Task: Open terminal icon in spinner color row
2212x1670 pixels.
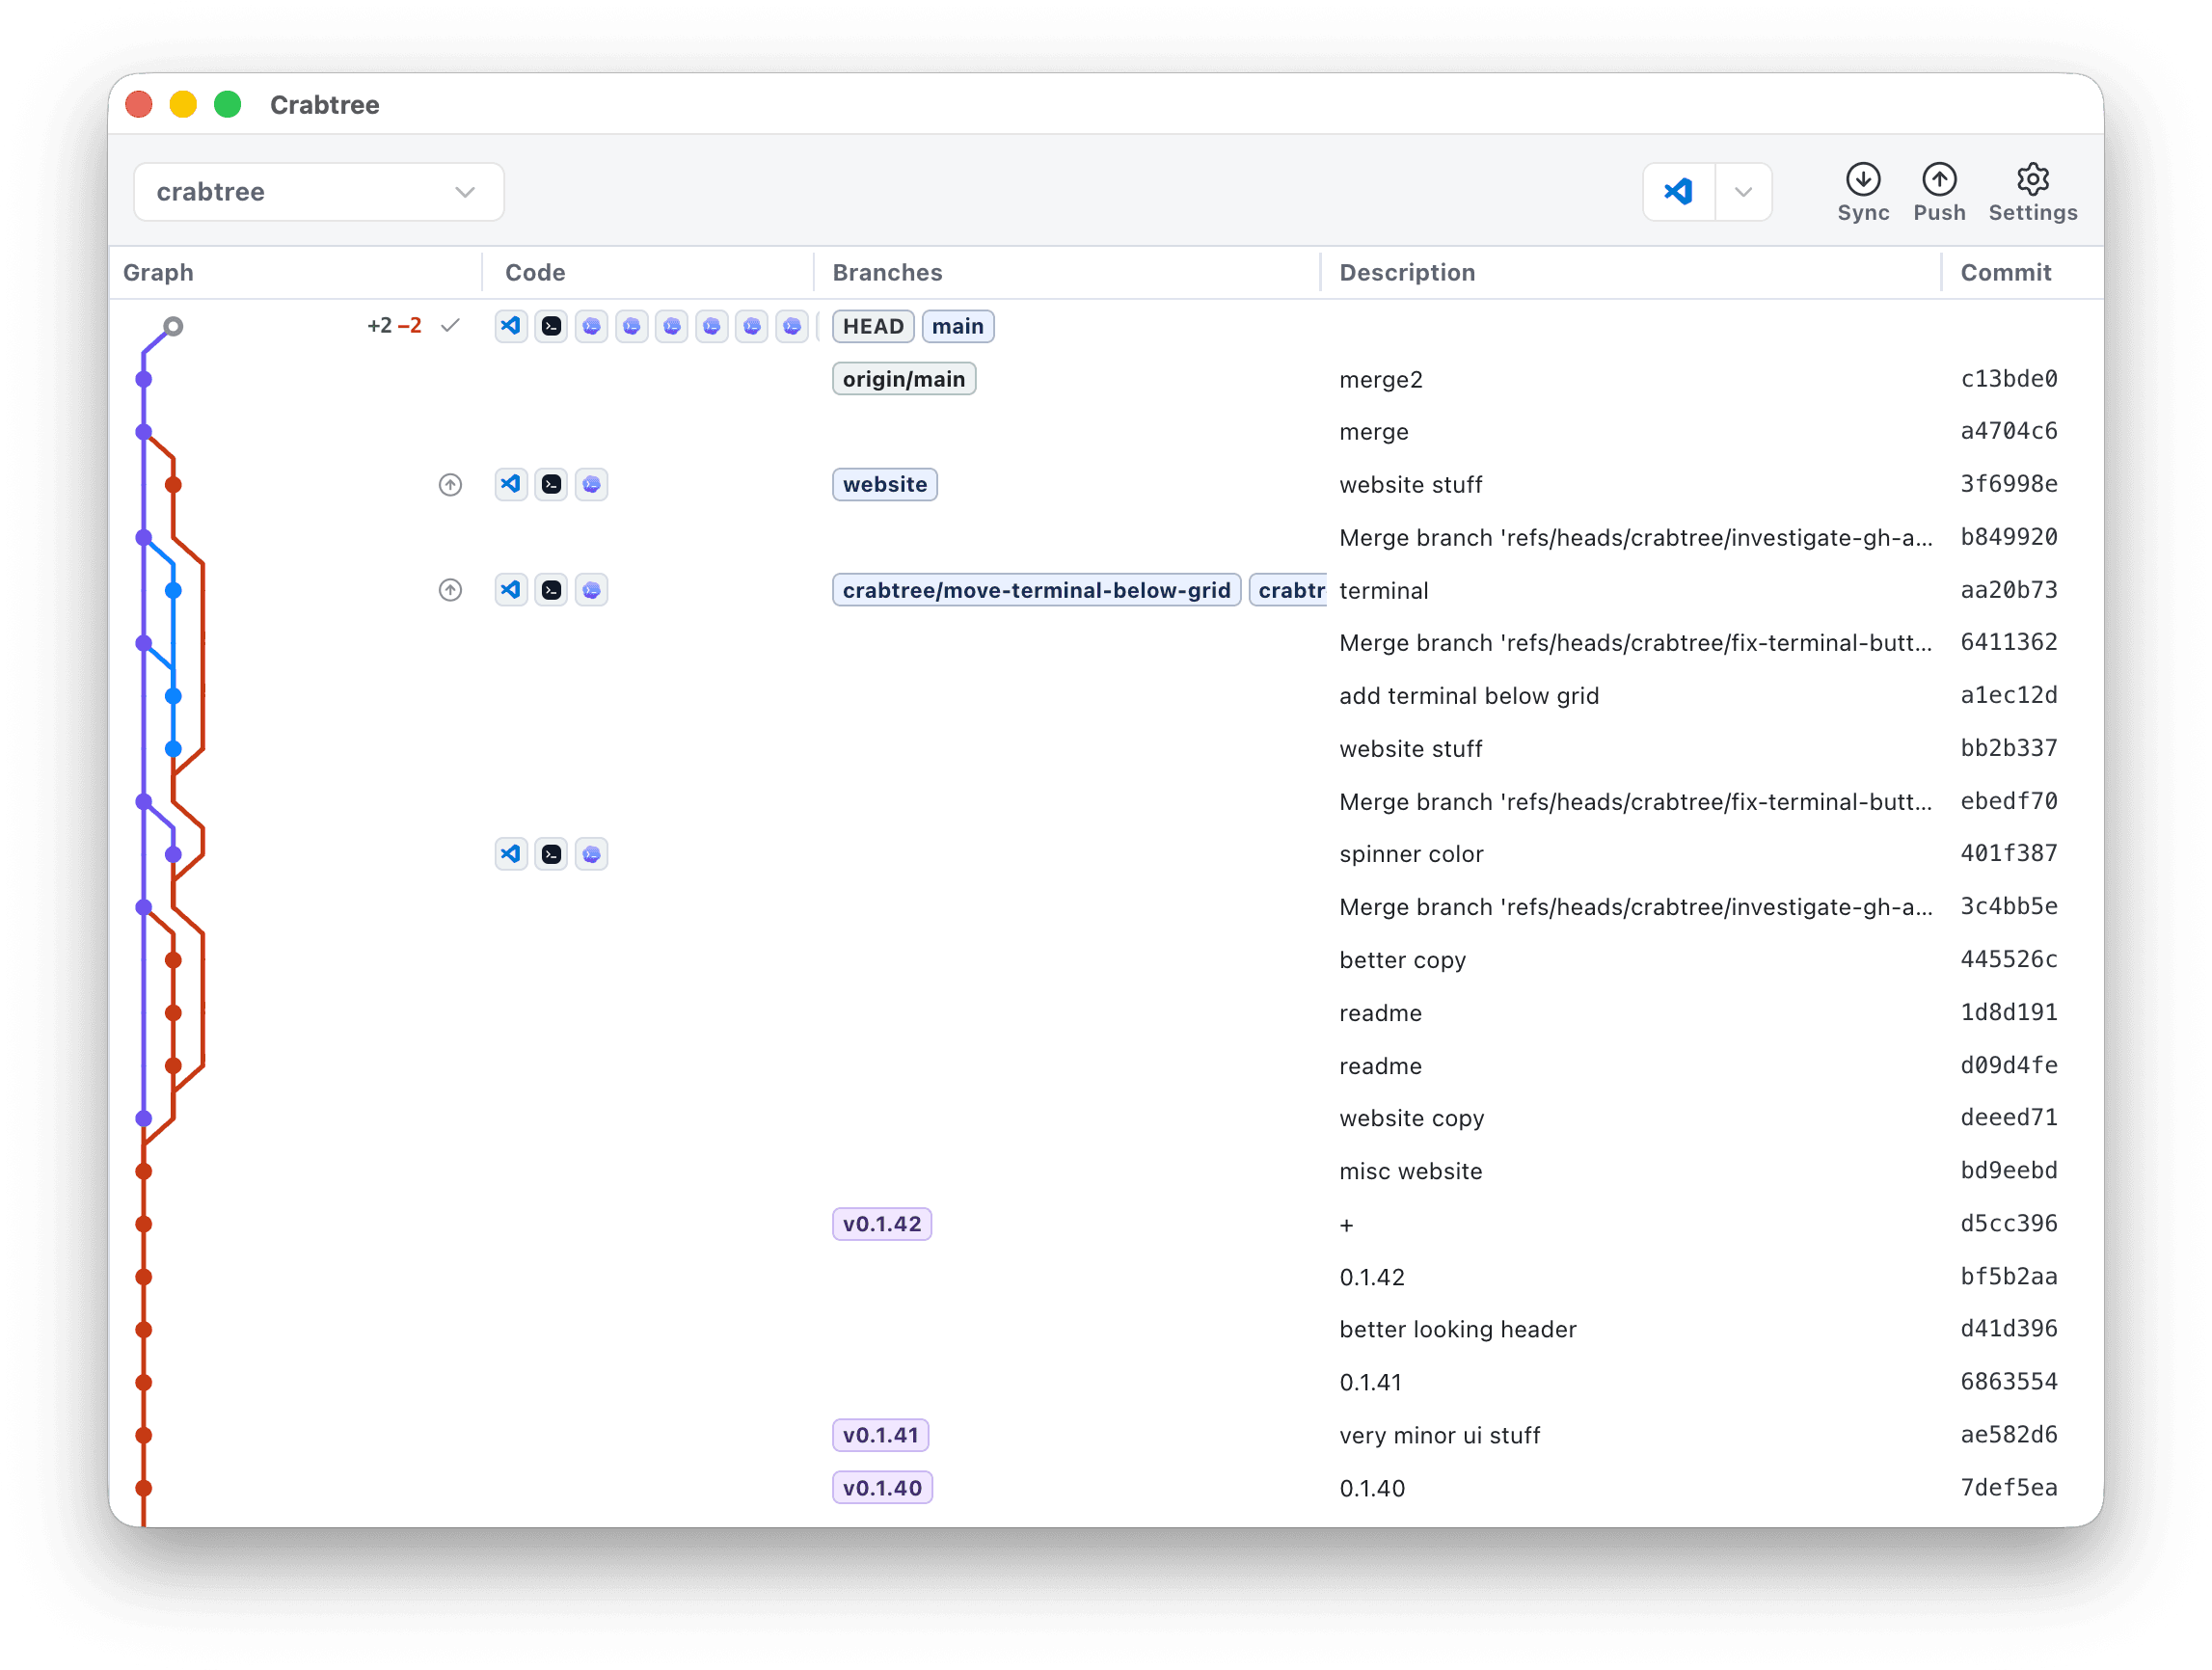Action: click(x=551, y=854)
